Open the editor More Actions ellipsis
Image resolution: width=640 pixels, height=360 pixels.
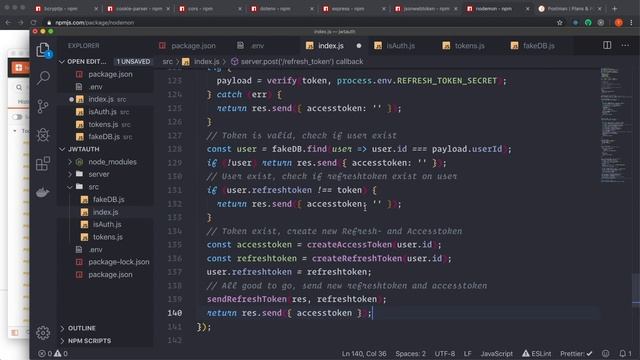coord(625,45)
